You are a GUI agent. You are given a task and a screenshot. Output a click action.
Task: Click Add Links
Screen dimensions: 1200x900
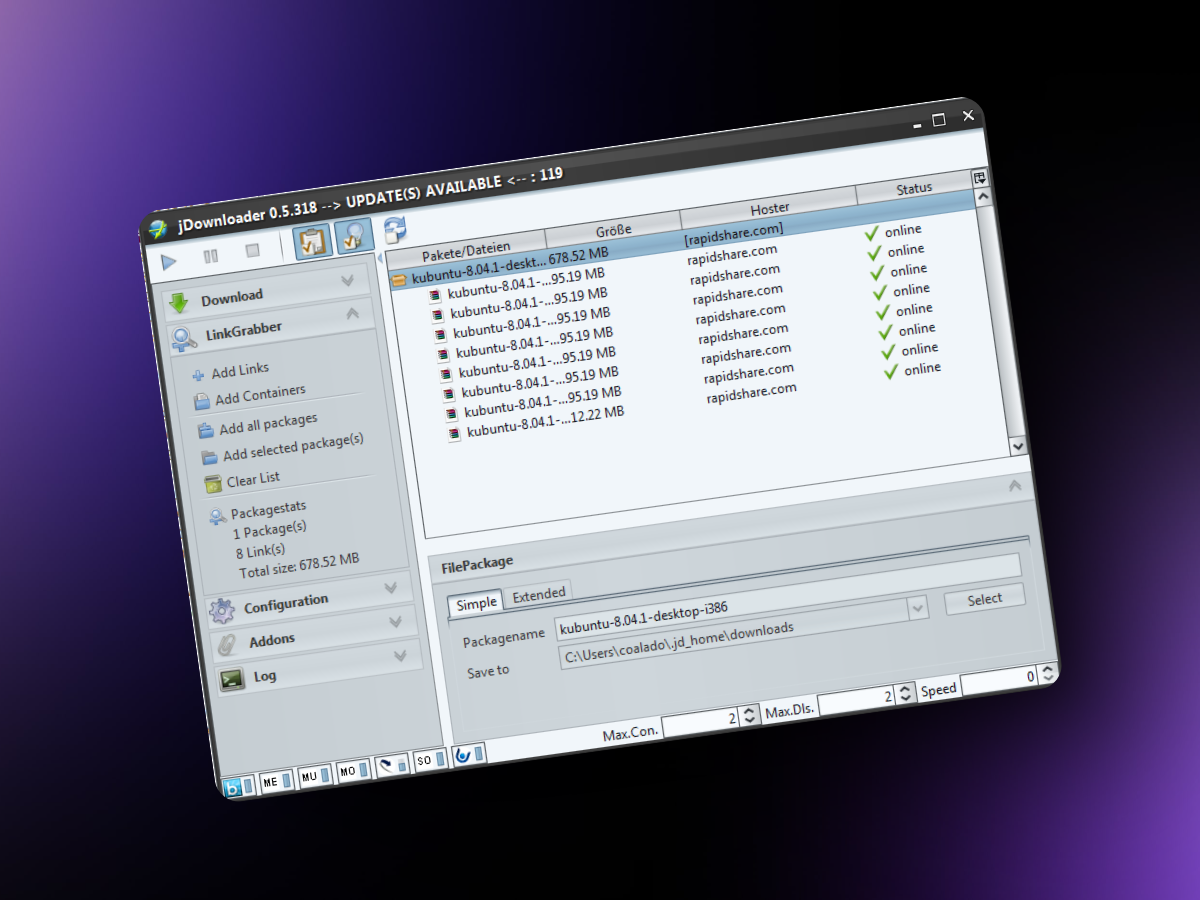[240, 370]
